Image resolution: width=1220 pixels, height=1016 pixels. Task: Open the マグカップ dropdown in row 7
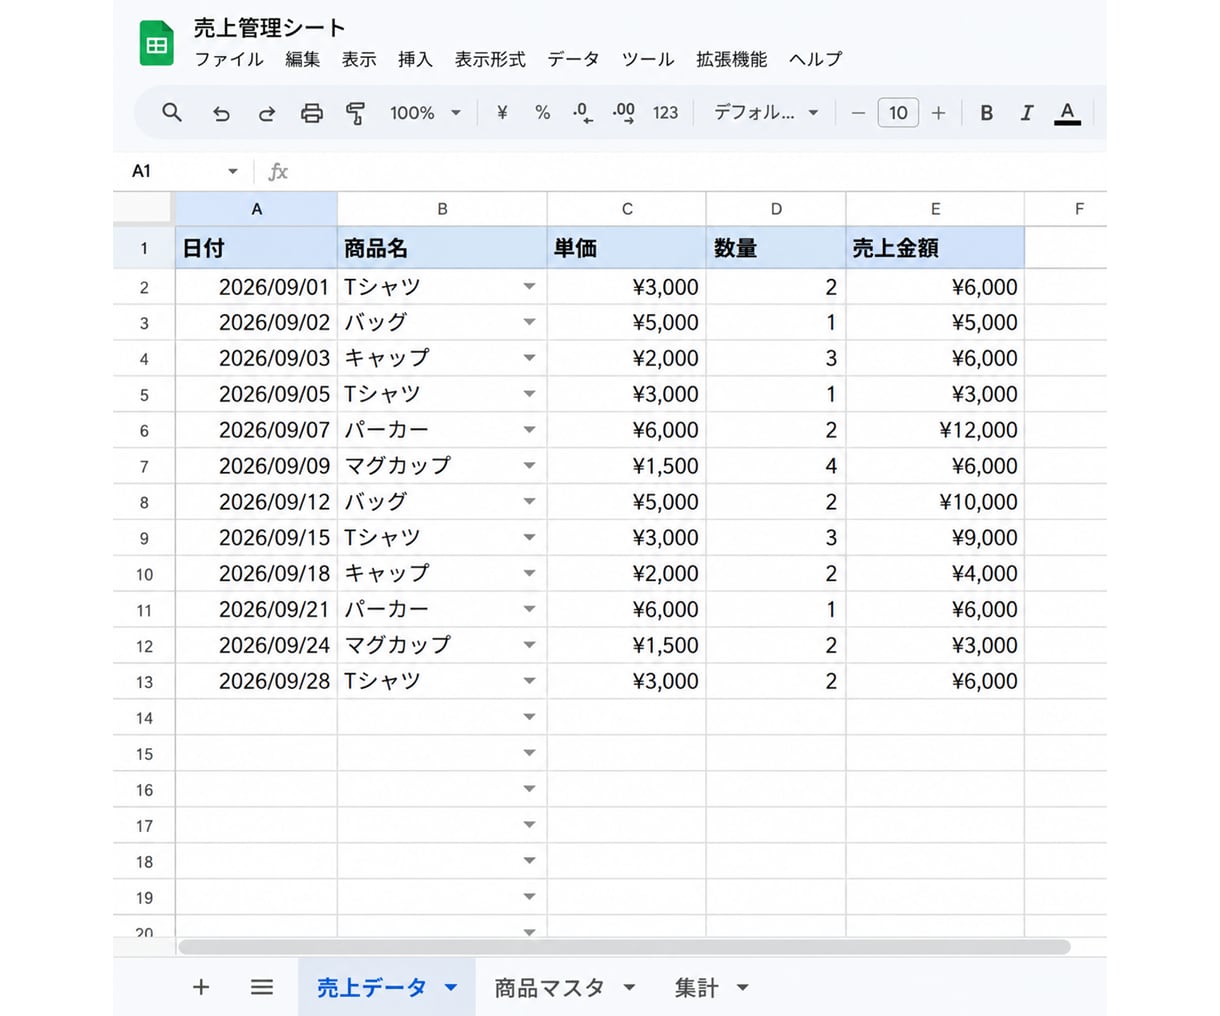click(x=529, y=466)
